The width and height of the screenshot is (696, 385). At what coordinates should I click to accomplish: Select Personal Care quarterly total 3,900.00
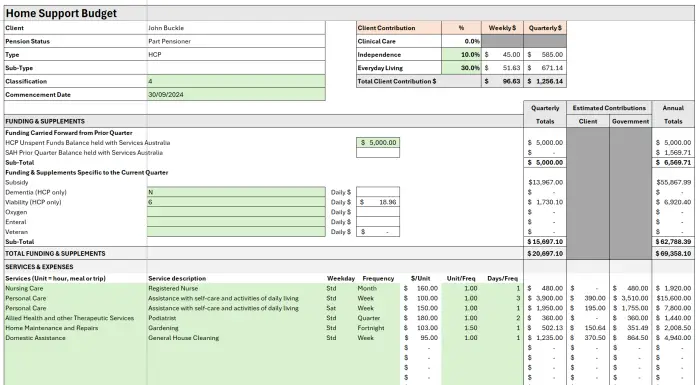tap(545, 298)
